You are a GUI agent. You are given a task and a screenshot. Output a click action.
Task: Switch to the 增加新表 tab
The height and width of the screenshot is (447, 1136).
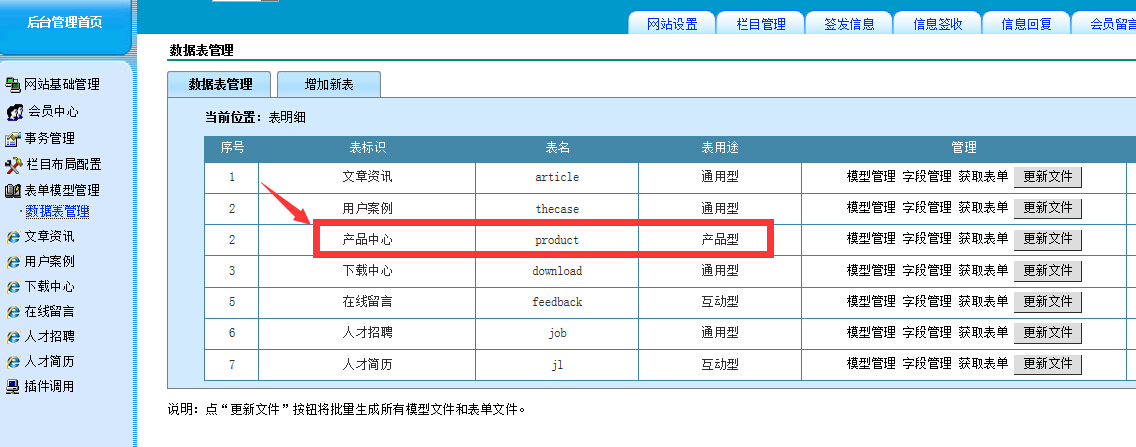click(x=328, y=85)
